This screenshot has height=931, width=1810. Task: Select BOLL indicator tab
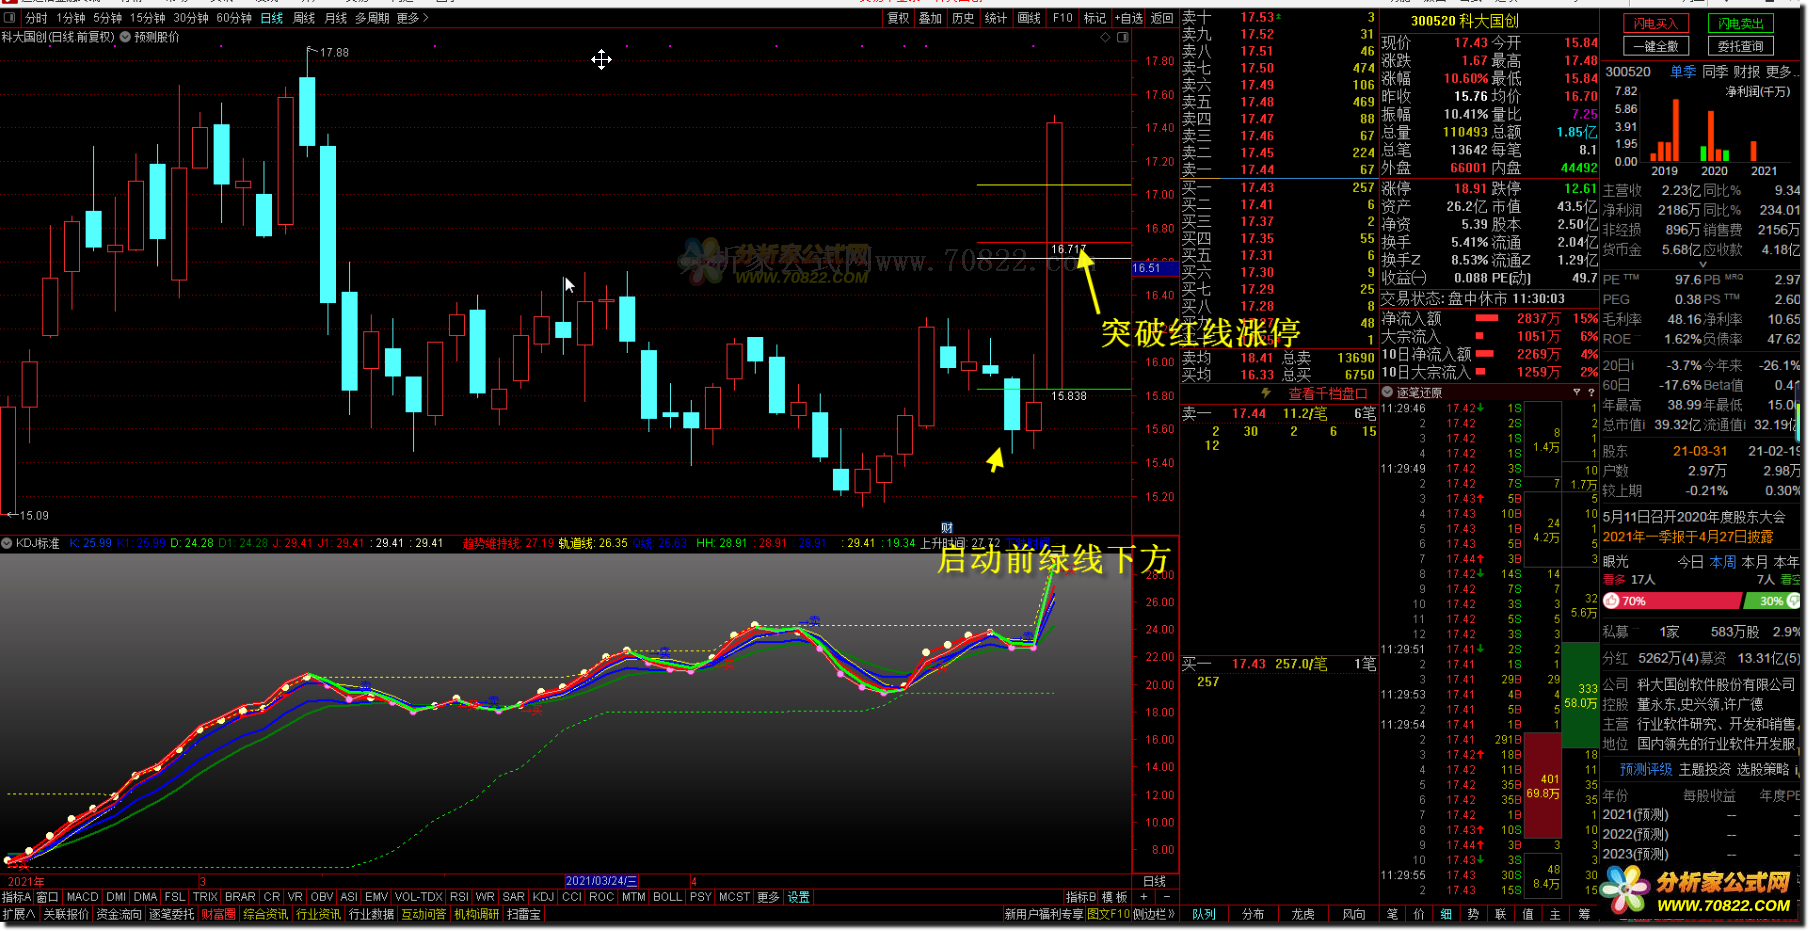667,897
